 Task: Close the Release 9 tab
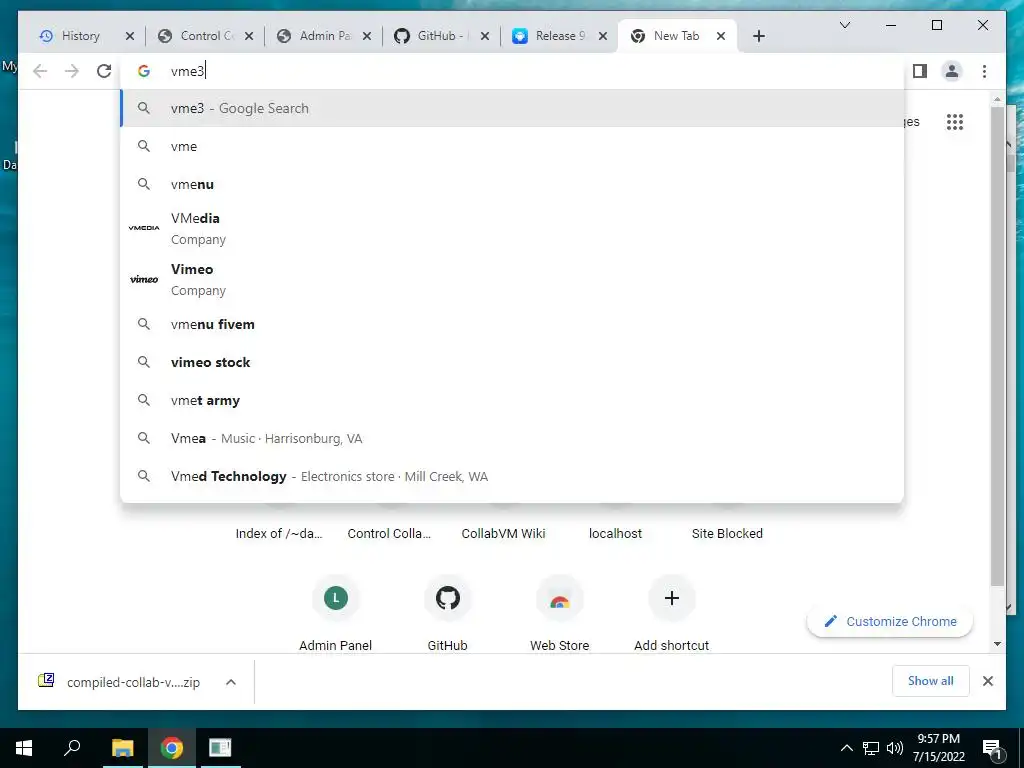603,37
